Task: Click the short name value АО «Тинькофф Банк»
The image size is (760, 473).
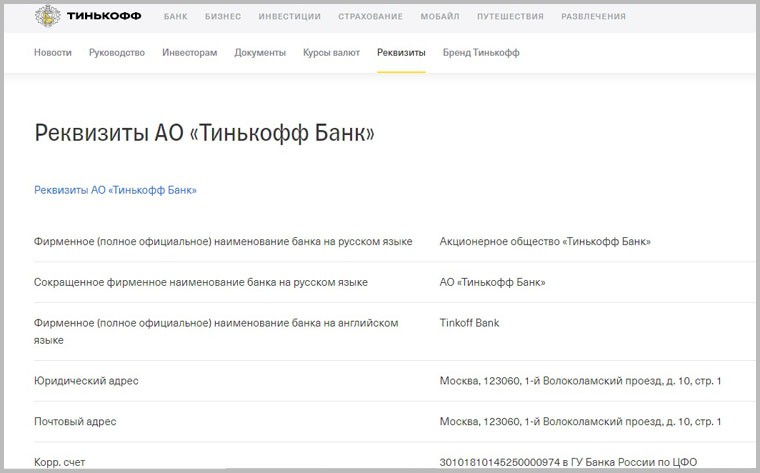Action: point(492,282)
